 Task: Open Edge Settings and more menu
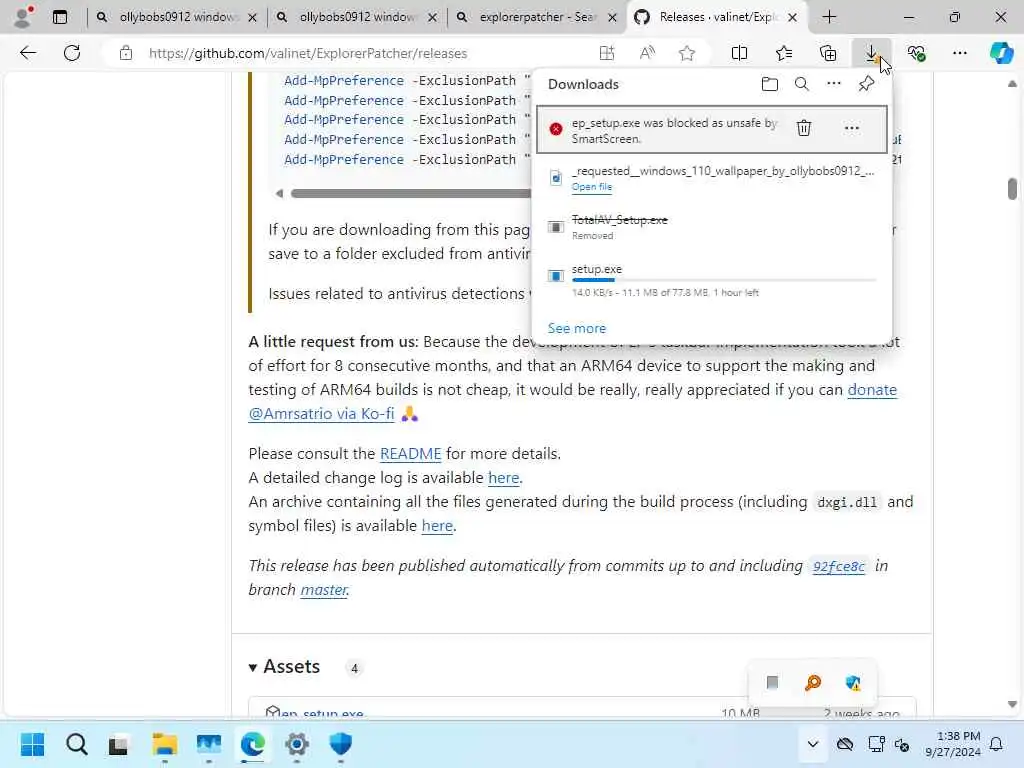coord(959,53)
